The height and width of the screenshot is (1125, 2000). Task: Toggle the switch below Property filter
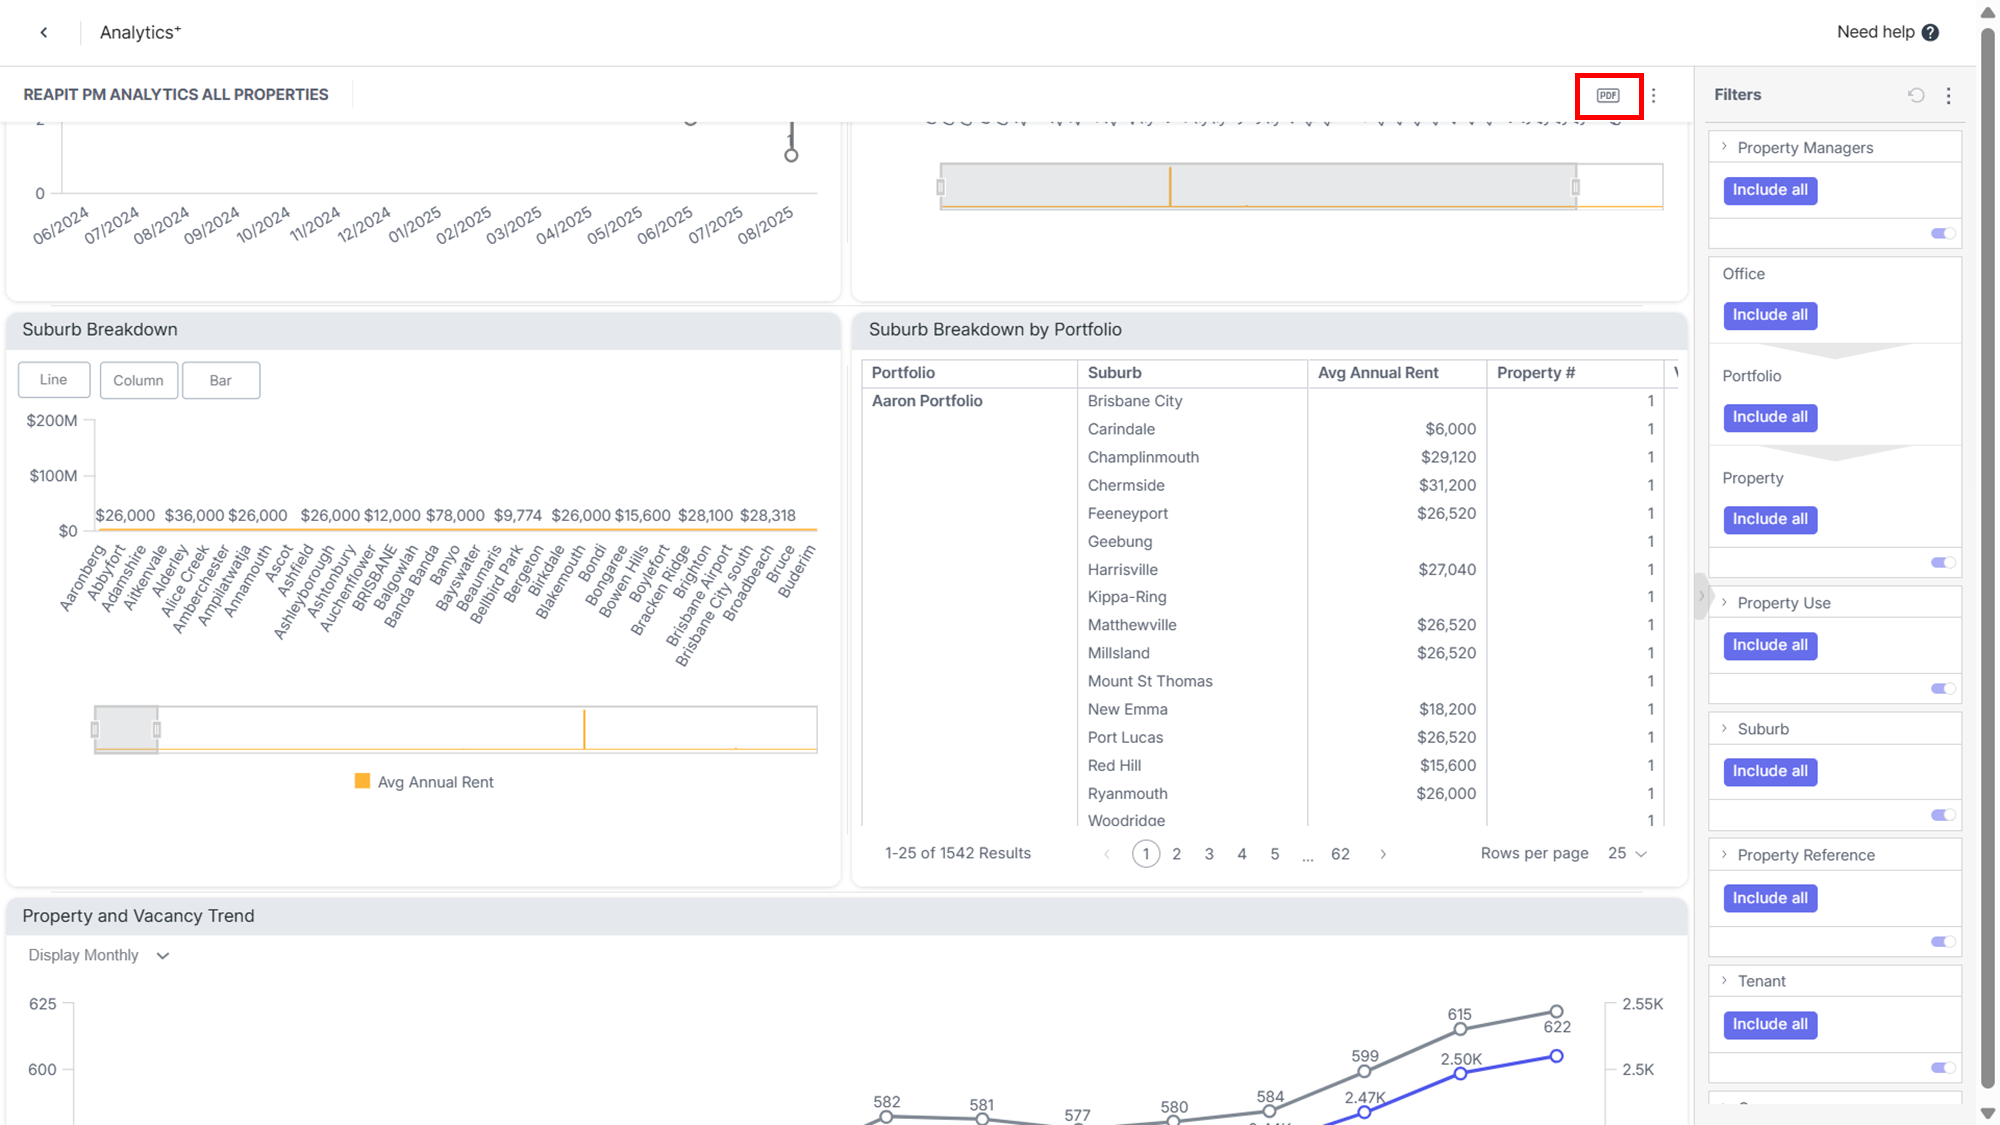(1942, 562)
